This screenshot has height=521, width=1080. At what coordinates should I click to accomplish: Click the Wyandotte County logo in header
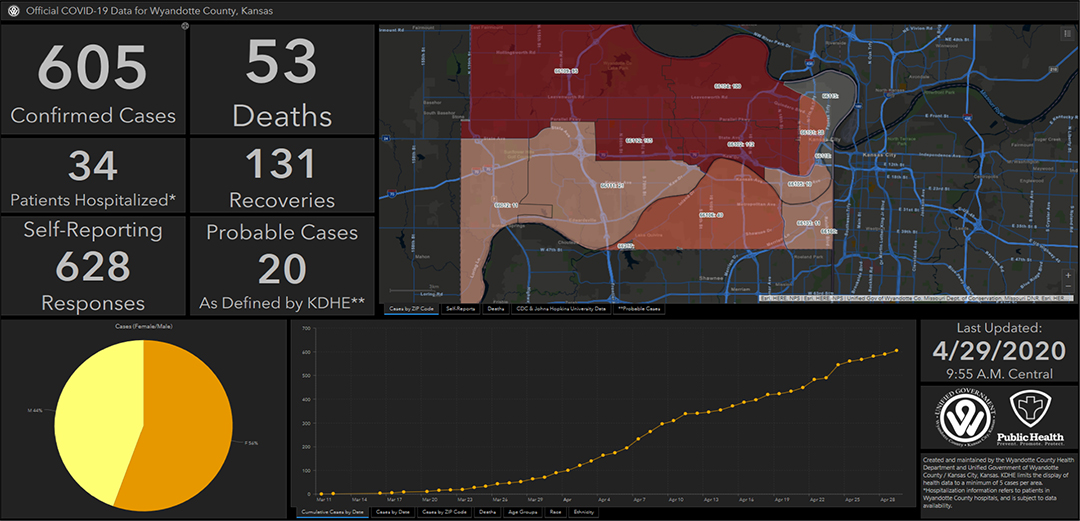pyautogui.click(x=12, y=12)
